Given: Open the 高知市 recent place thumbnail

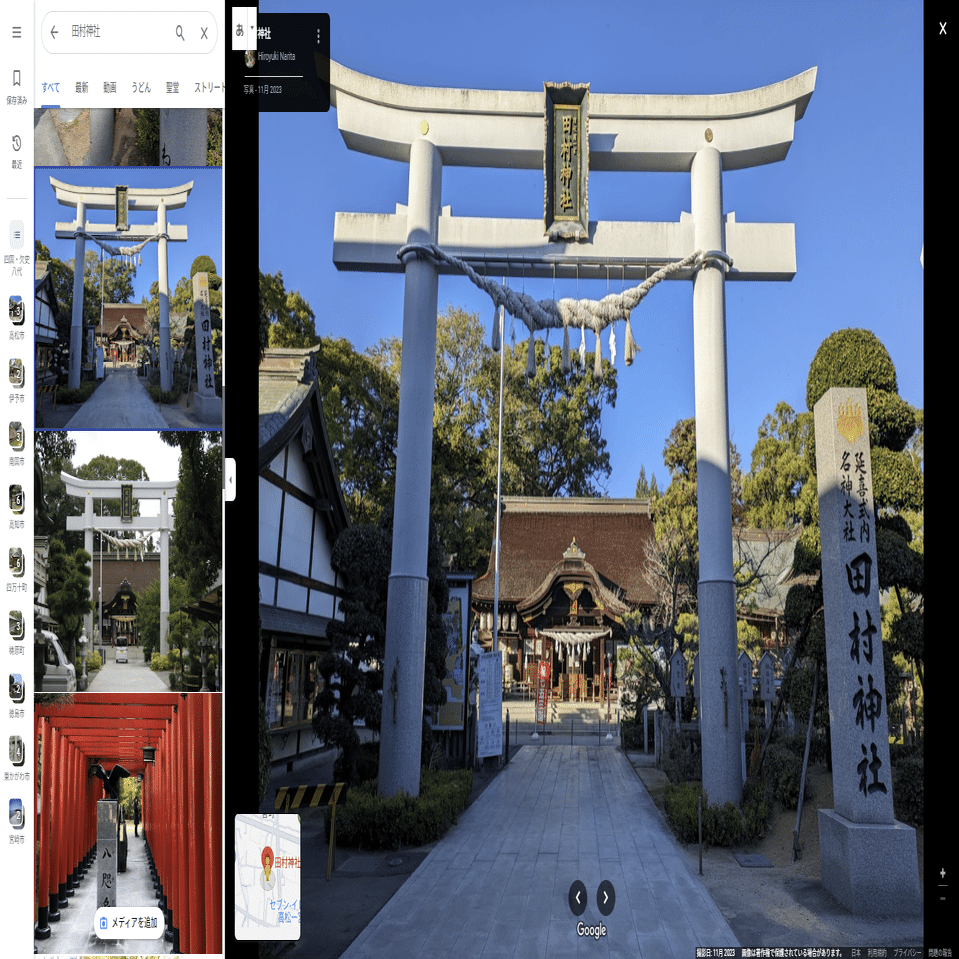Looking at the screenshot, I should pos(17,499).
